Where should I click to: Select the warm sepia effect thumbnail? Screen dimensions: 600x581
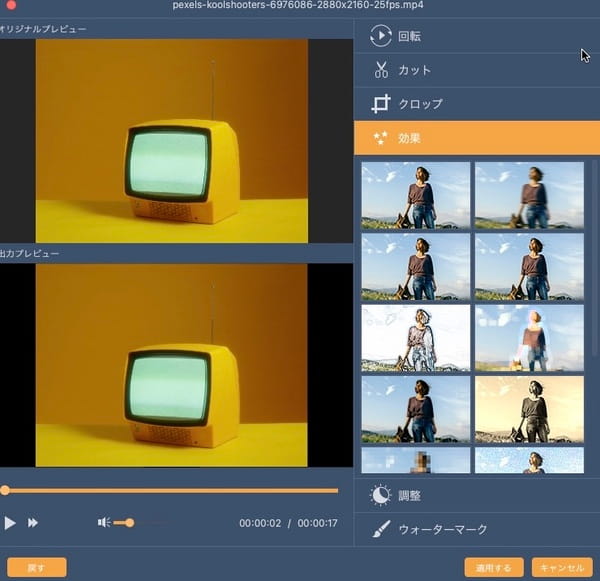click(529, 409)
